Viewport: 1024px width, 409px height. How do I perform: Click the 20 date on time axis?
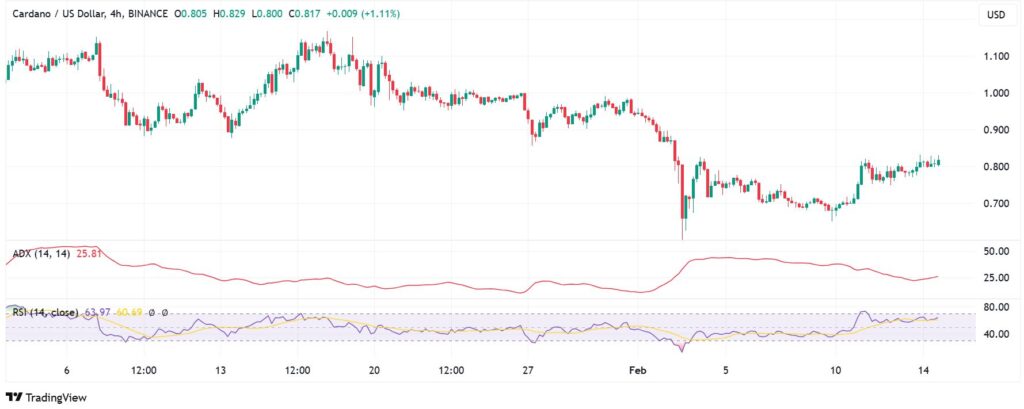374,370
